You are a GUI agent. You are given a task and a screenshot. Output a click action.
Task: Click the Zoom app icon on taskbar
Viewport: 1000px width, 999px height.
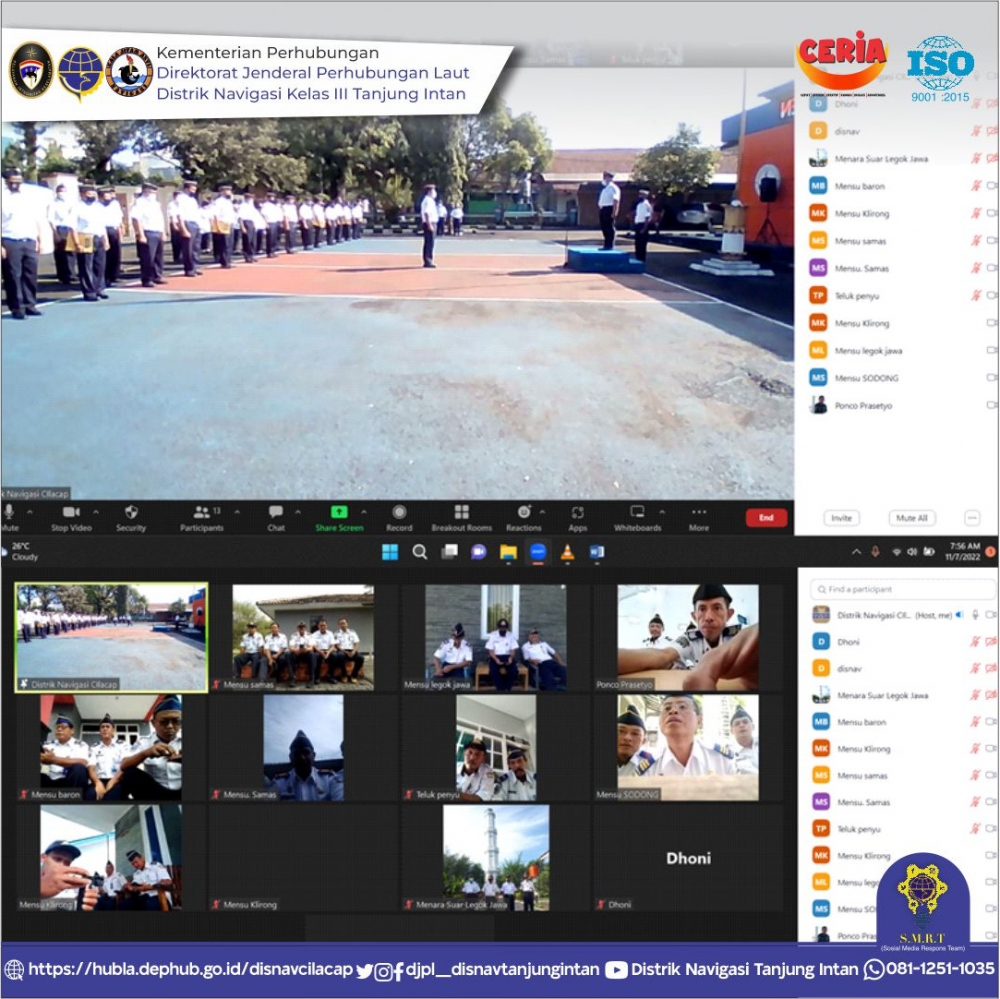pyautogui.click(x=538, y=552)
